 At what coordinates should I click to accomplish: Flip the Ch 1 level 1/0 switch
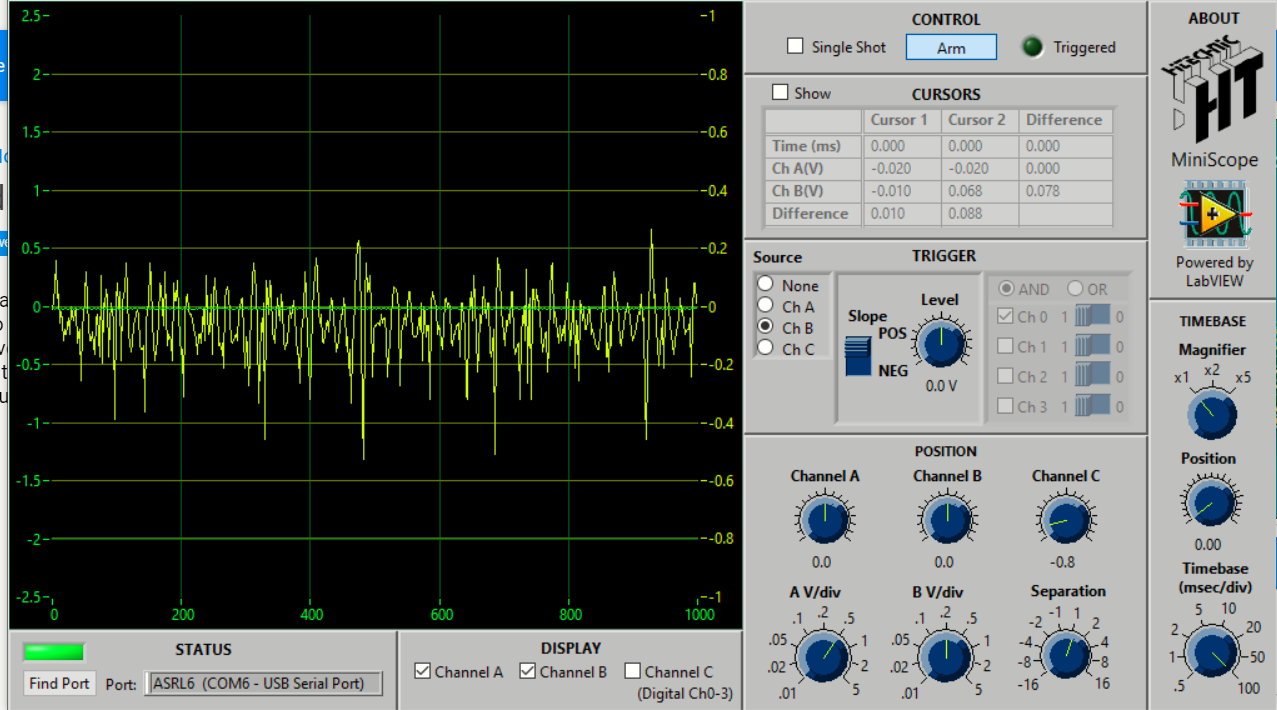point(1092,347)
